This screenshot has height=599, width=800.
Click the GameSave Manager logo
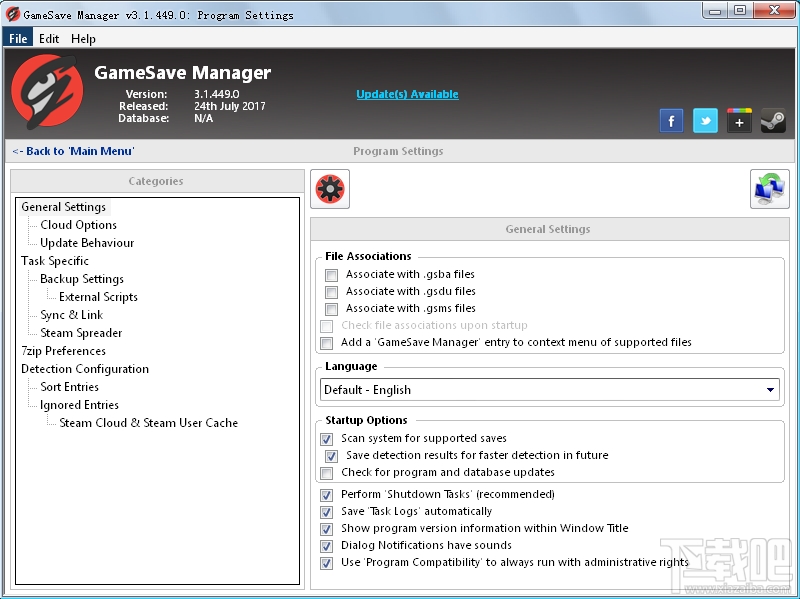coord(47,95)
